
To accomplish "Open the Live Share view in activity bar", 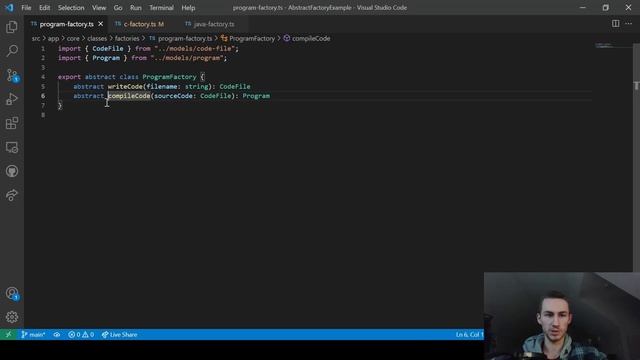I will 12,195.
